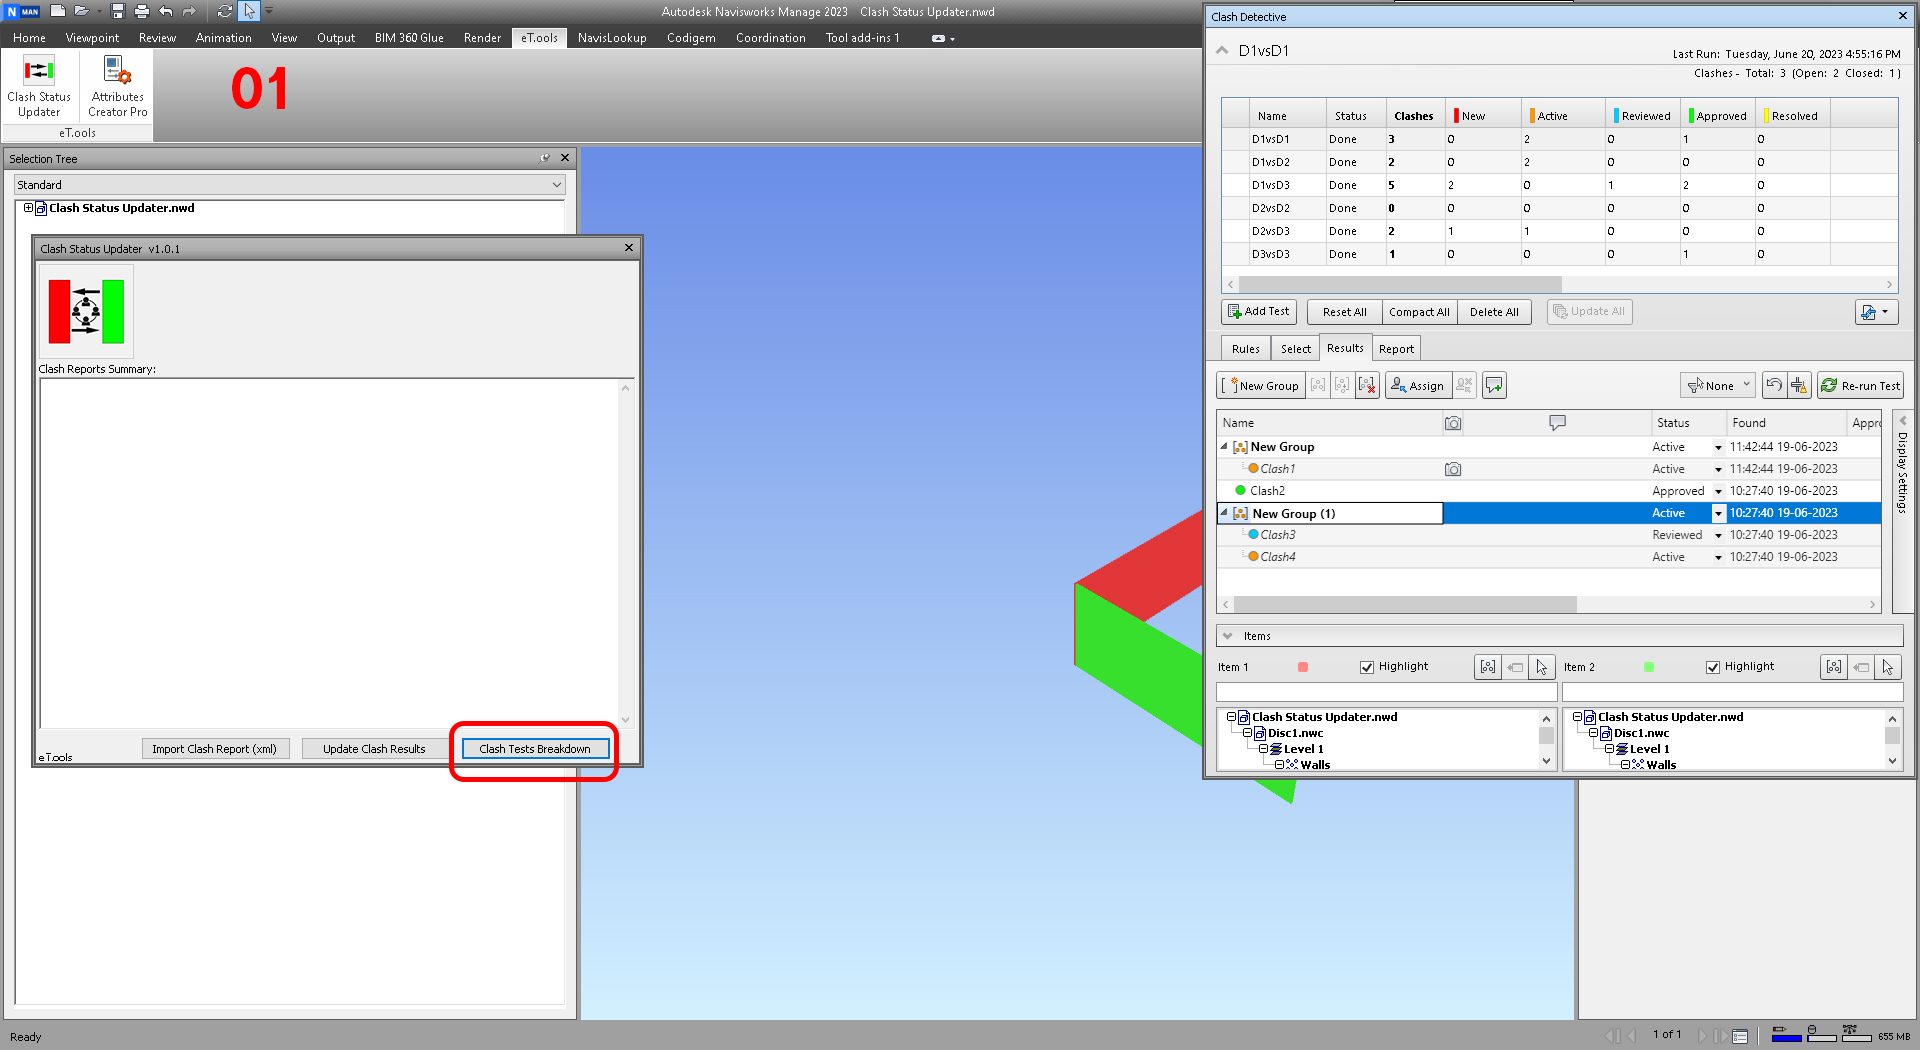The image size is (1920, 1050).
Task: Group the clashes for Item 2
Action: [x=1834, y=667]
